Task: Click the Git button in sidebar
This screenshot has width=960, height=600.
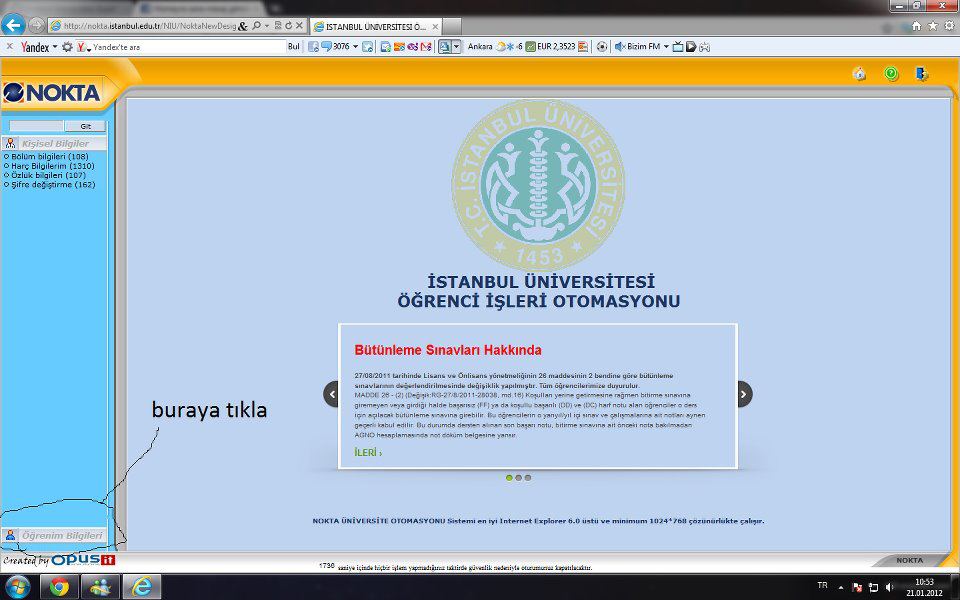Action: click(85, 126)
